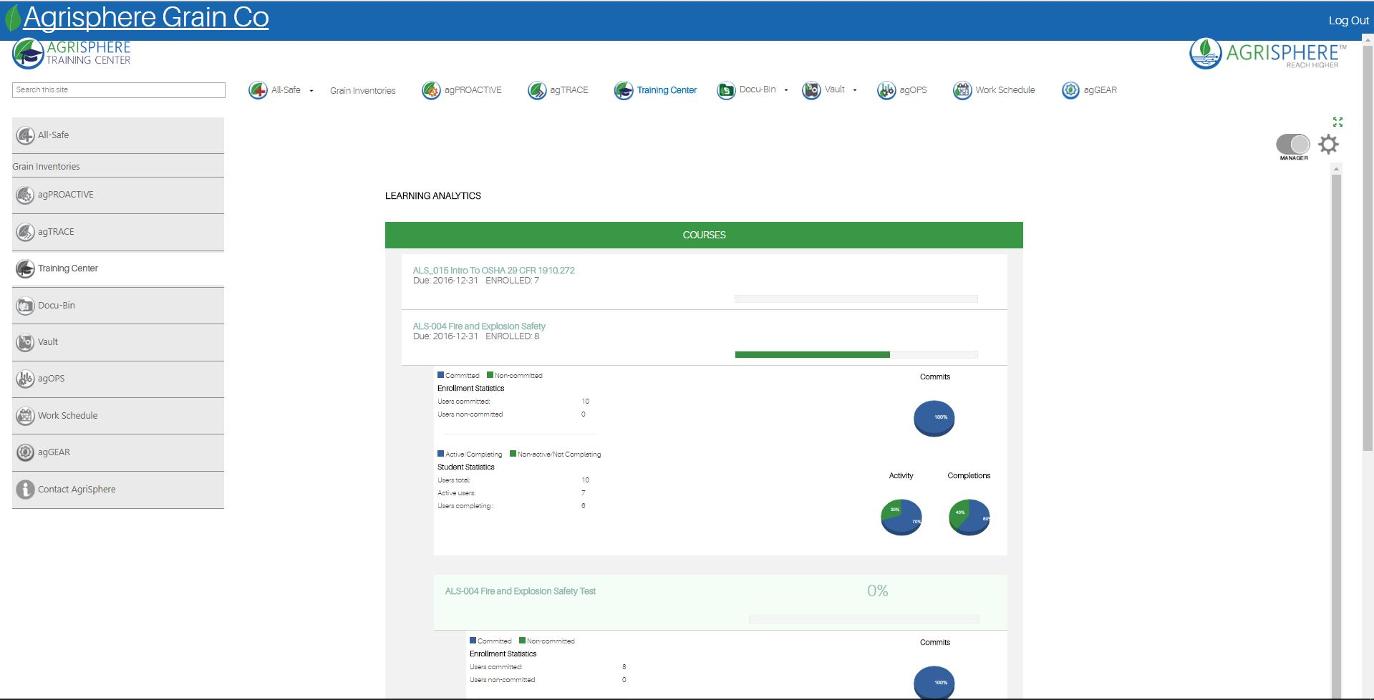Open ALS_015 Intro To OSHA course
The width and height of the screenshot is (1374, 700).
pos(494,270)
